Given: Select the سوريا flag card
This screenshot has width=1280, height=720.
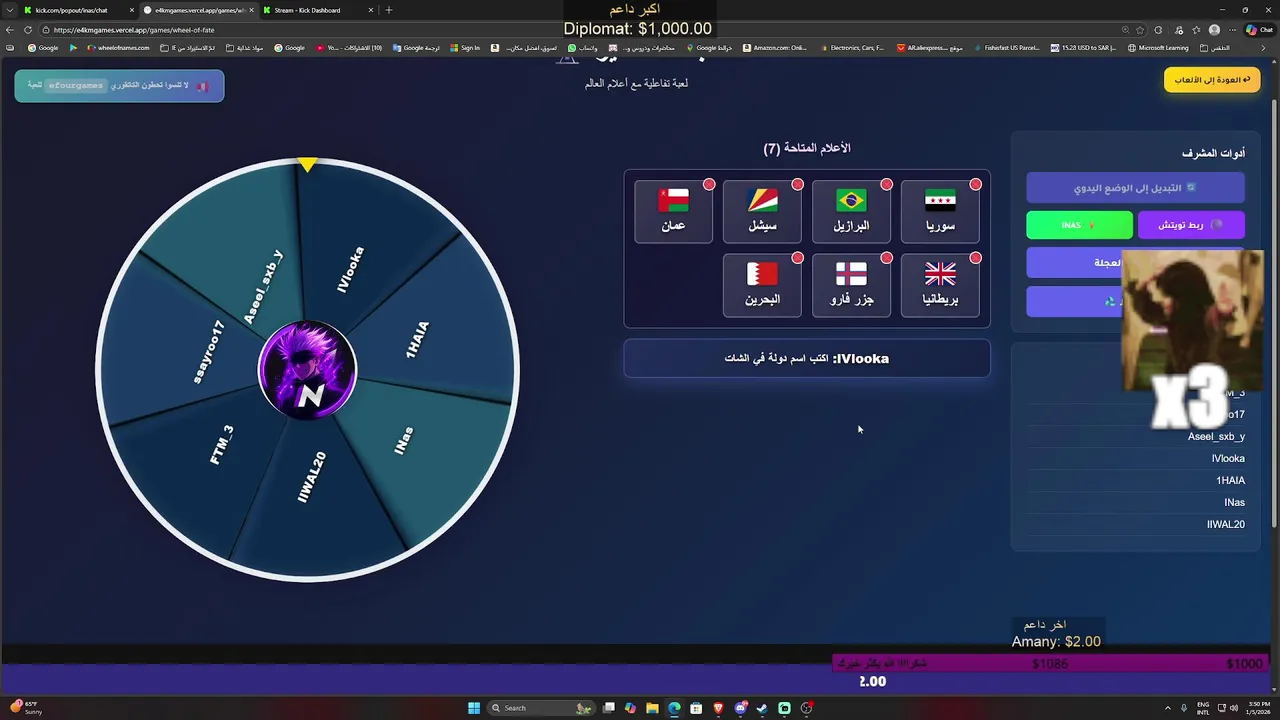Looking at the screenshot, I should [940, 211].
